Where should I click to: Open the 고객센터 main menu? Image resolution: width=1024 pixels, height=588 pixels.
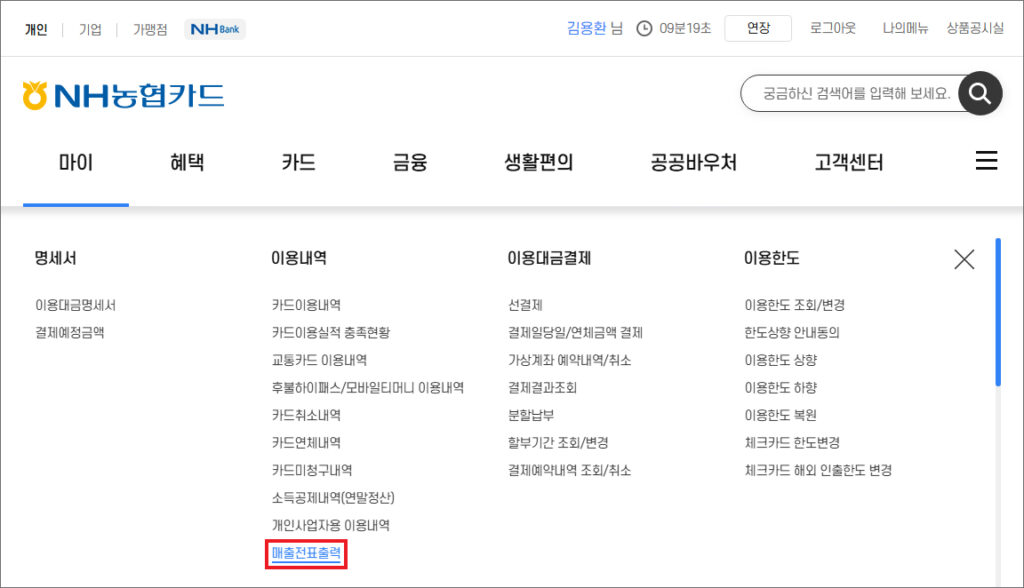[x=849, y=162]
